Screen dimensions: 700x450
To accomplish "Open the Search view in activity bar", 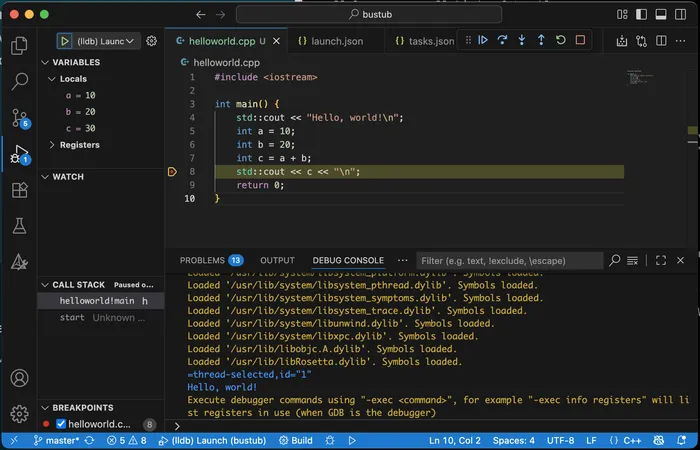I will pyautogui.click(x=19, y=82).
